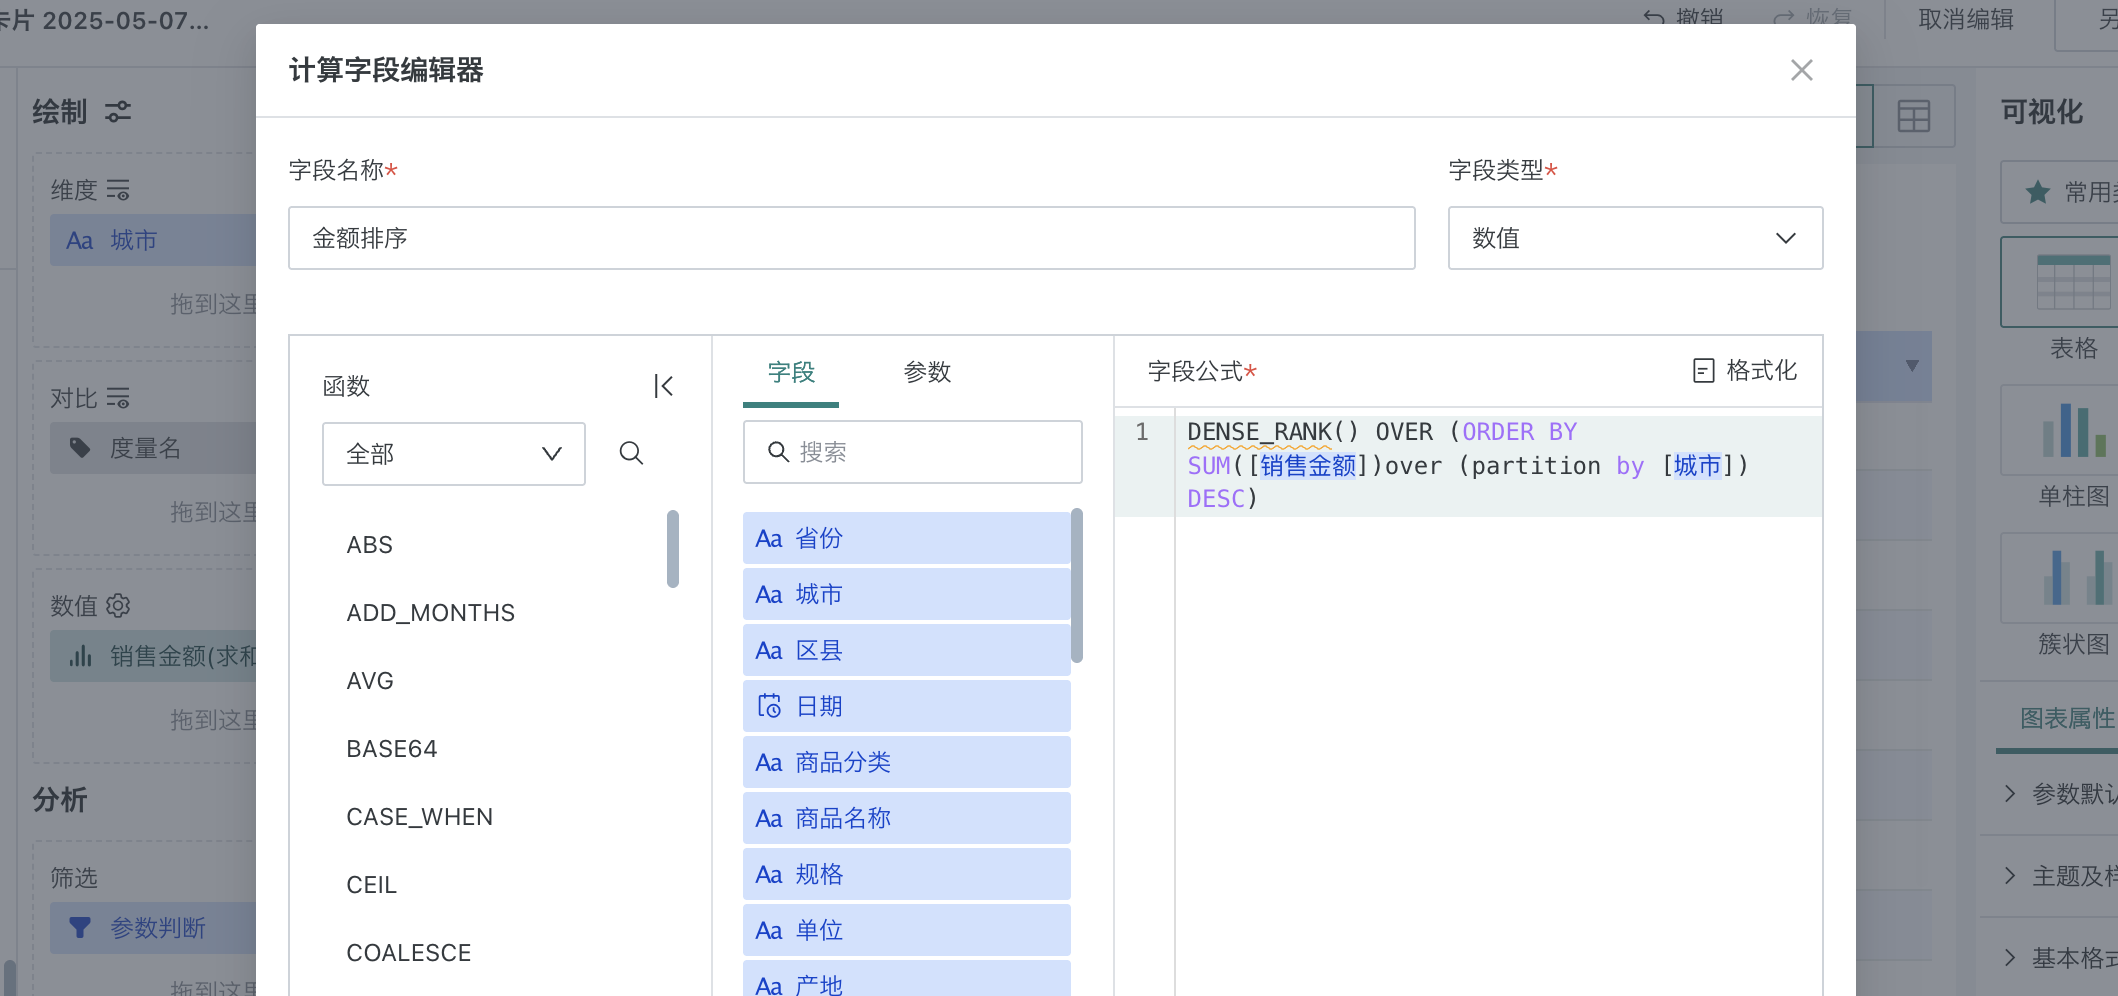This screenshot has width=2118, height=996.
Task: Insert the 城市 field from field list
Action: click(906, 594)
